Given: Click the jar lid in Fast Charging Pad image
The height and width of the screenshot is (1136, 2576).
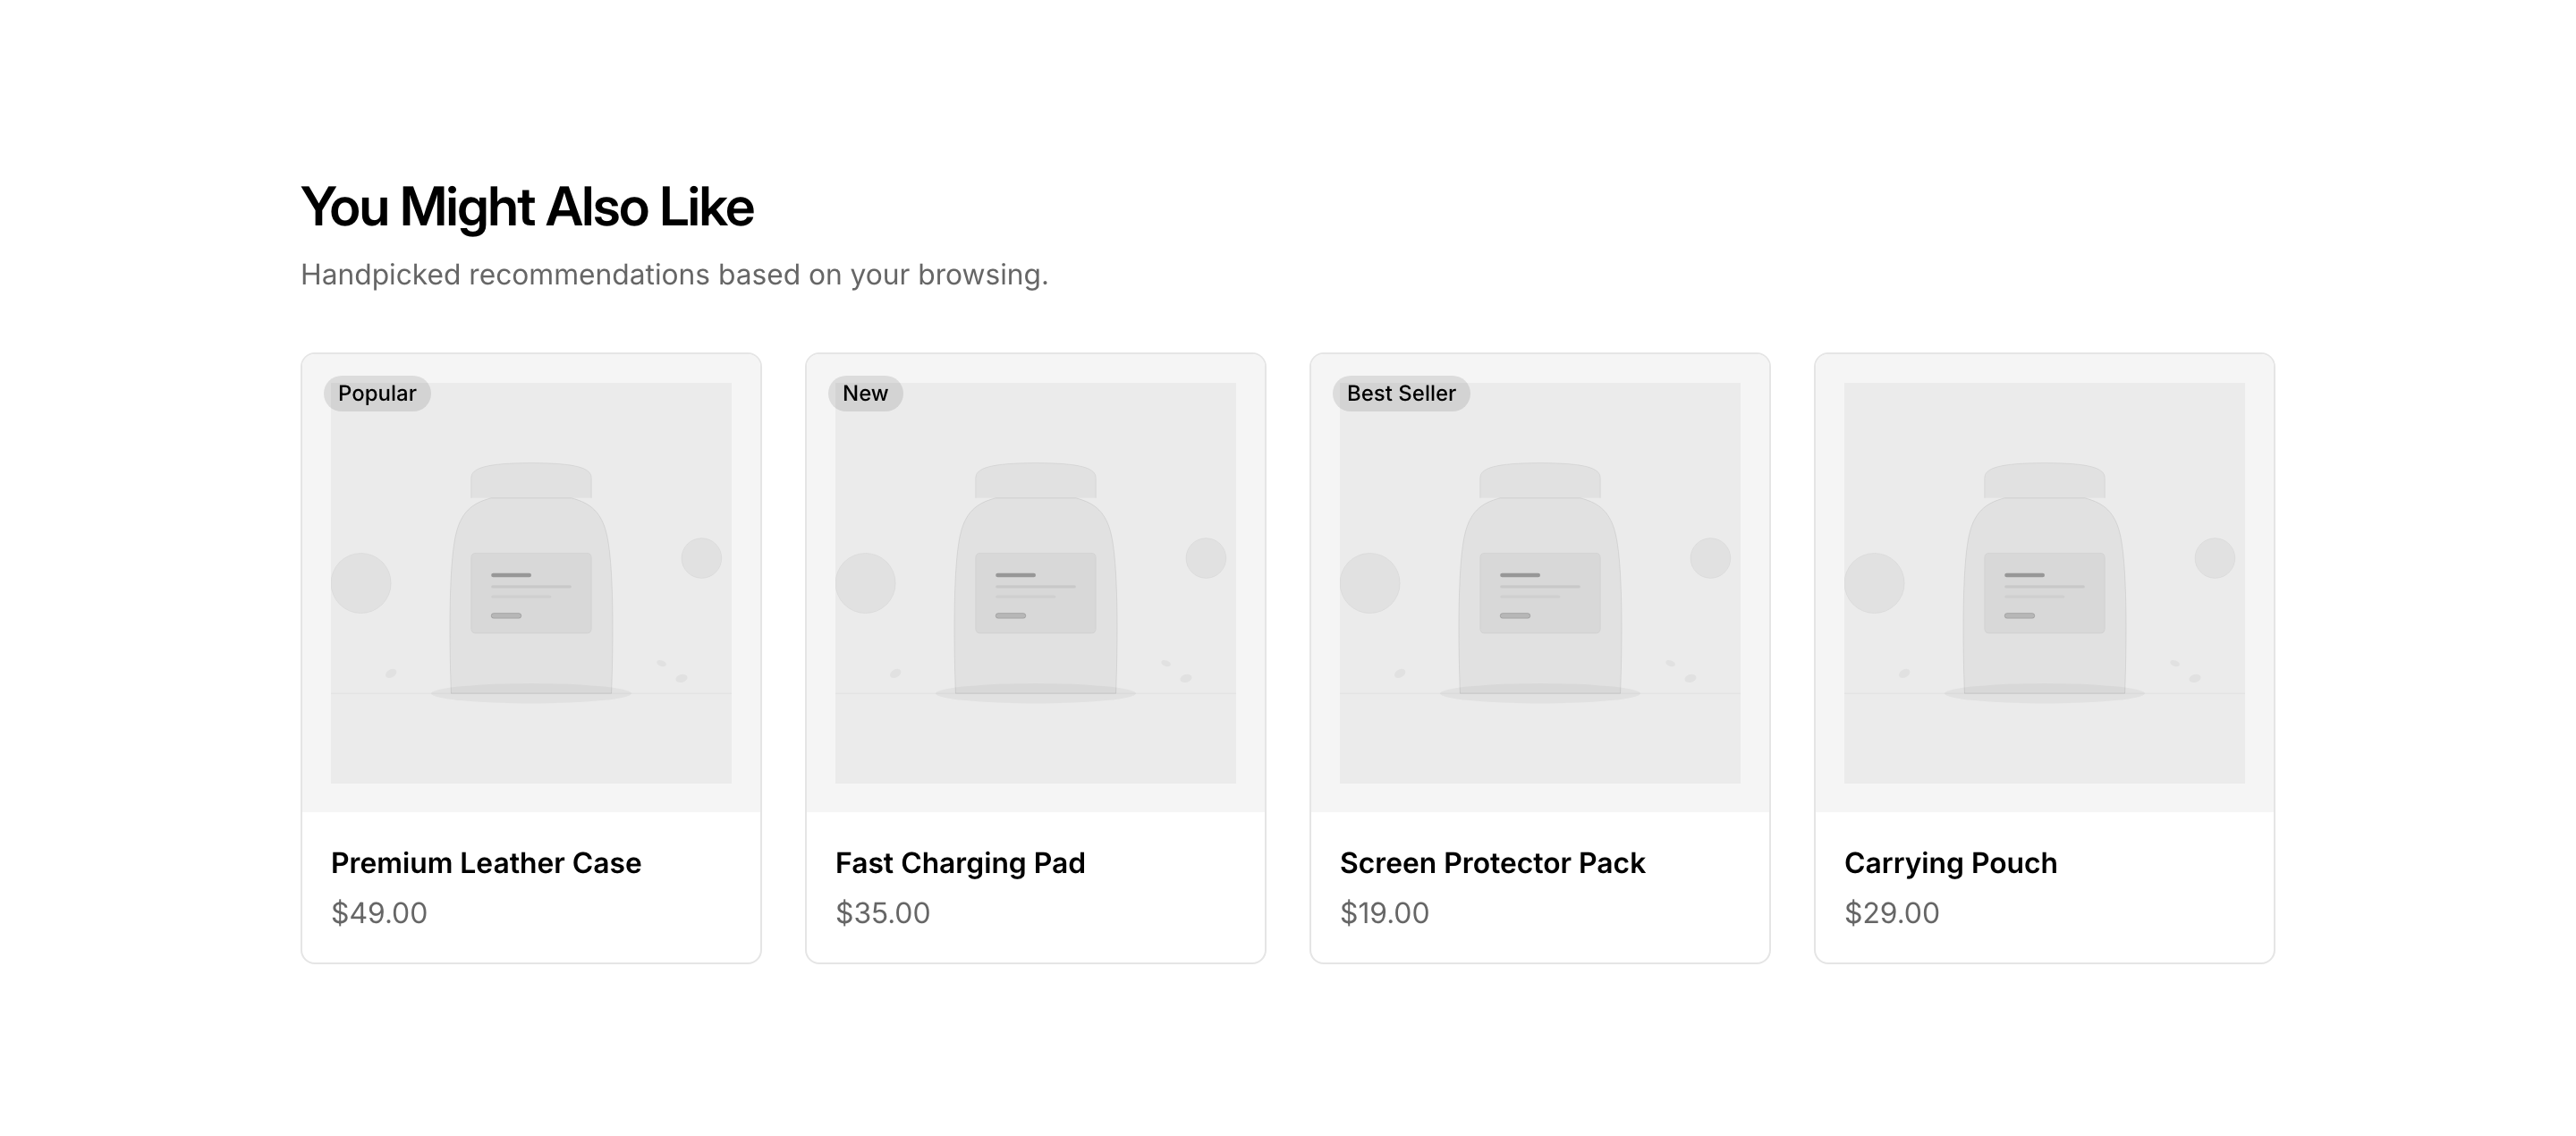Looking at the screenshot, I should pos(1035,480).
